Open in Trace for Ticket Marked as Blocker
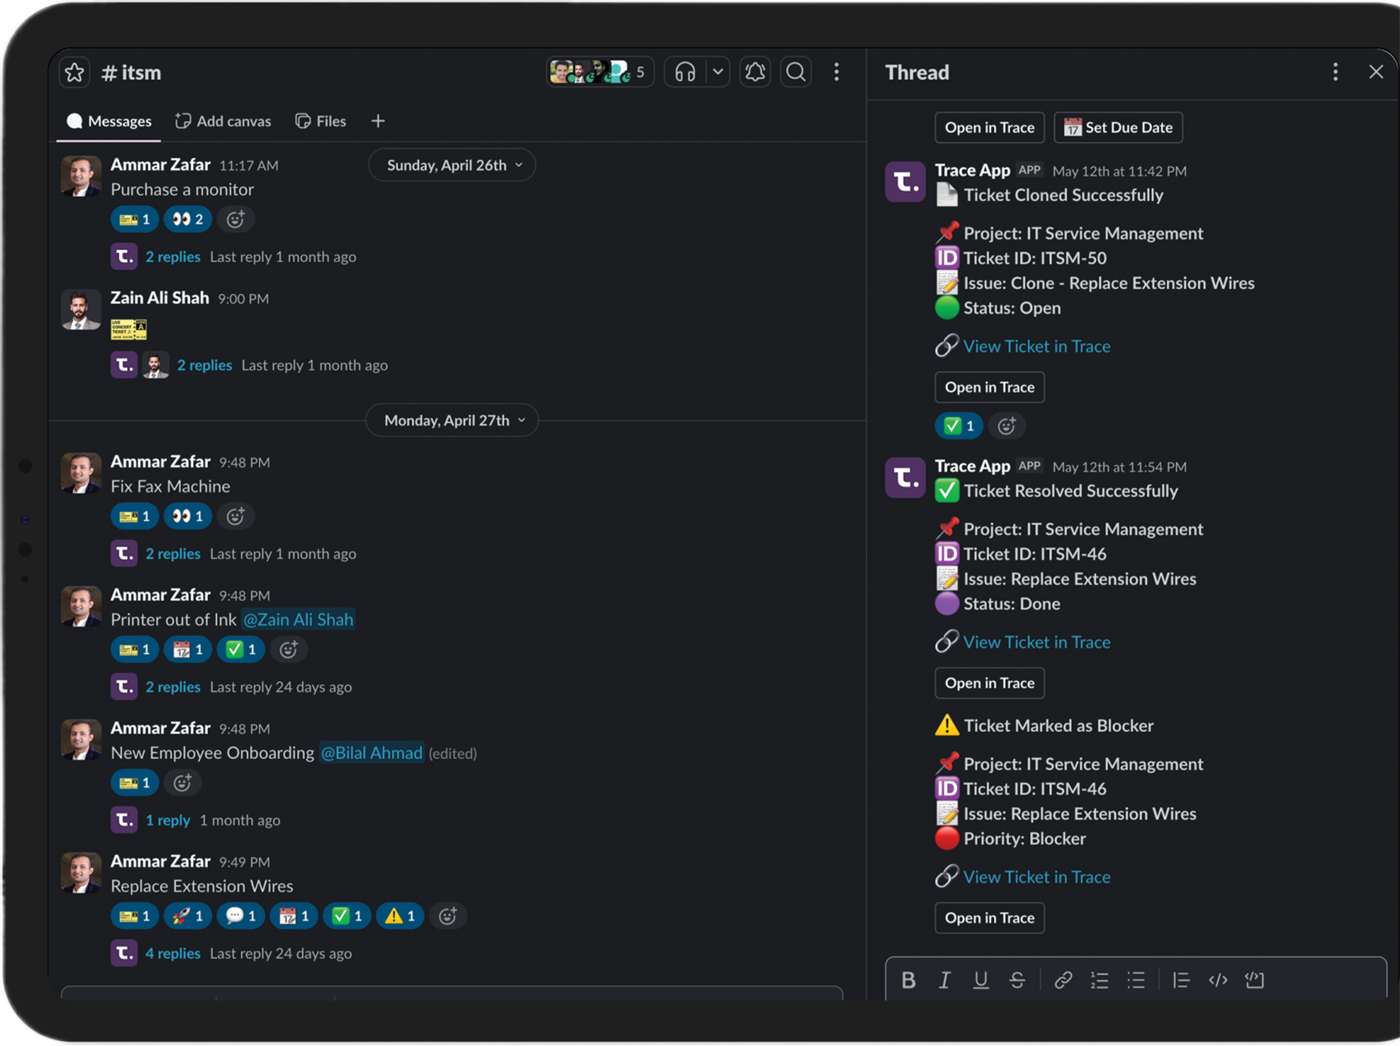Viewport: 1400px width, 1046px height. 989,918
